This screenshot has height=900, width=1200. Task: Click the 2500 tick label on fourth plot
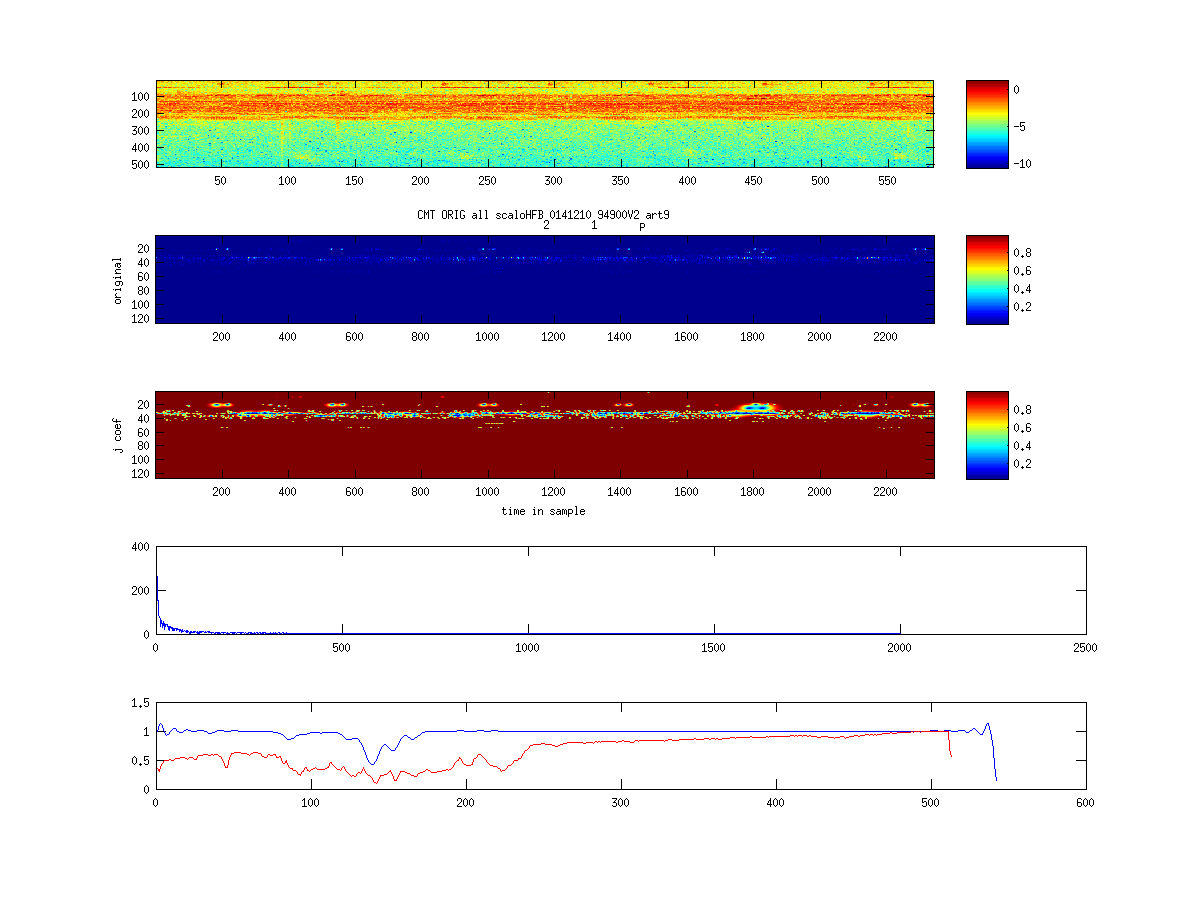(1085, 648)
